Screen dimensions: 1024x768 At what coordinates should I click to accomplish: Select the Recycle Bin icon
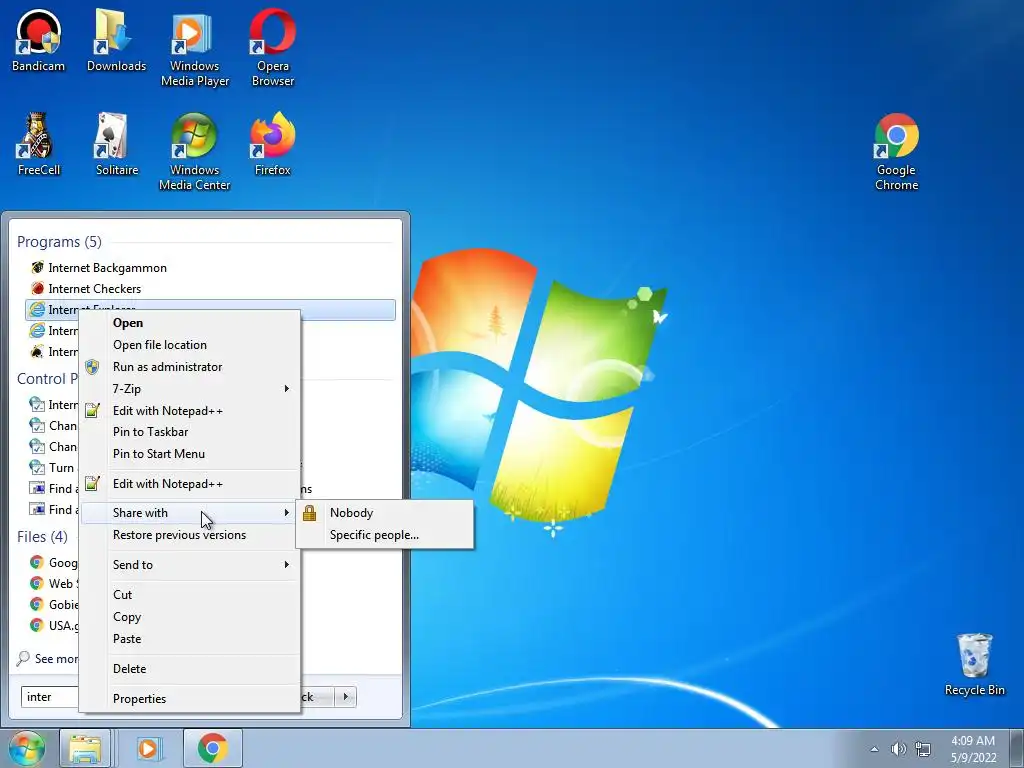pyautogui.click(x=974, y=665)
